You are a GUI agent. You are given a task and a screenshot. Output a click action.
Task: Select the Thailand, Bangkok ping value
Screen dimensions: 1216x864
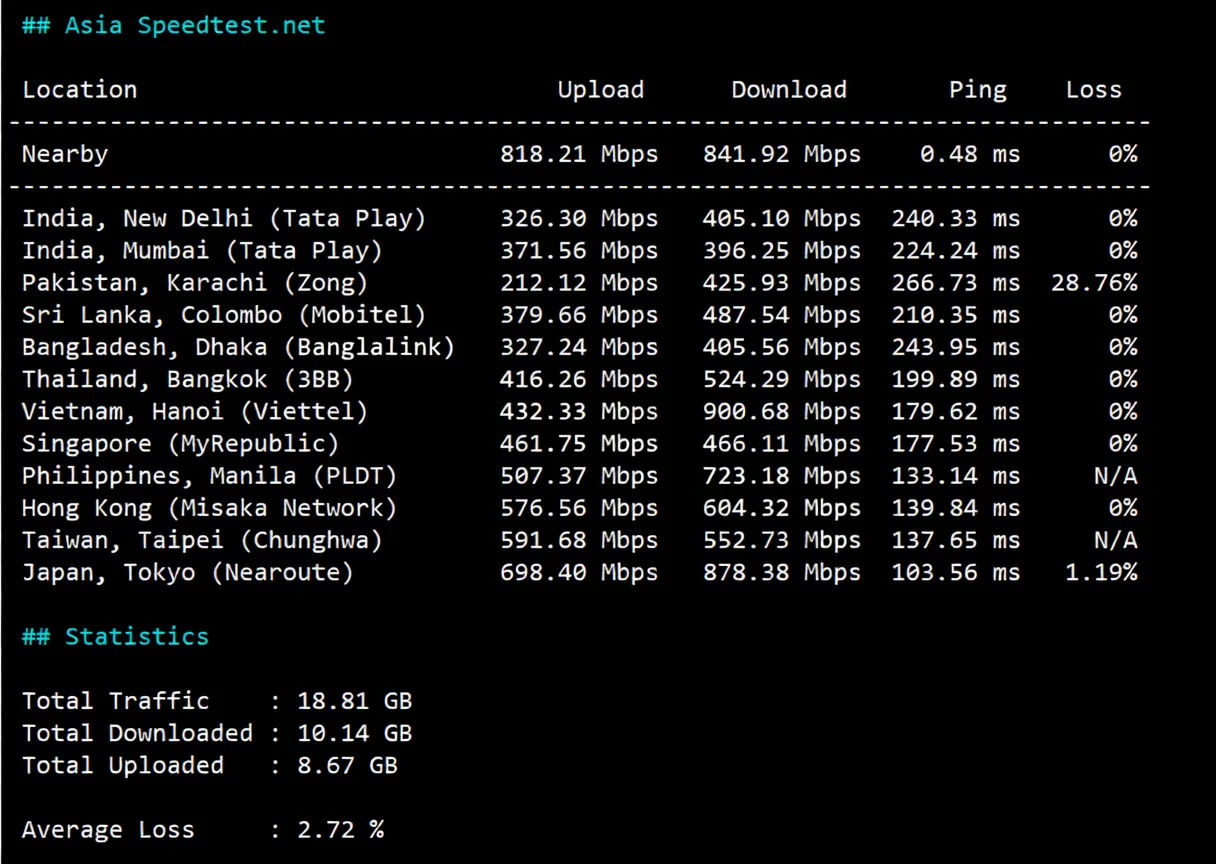point(953,378)
